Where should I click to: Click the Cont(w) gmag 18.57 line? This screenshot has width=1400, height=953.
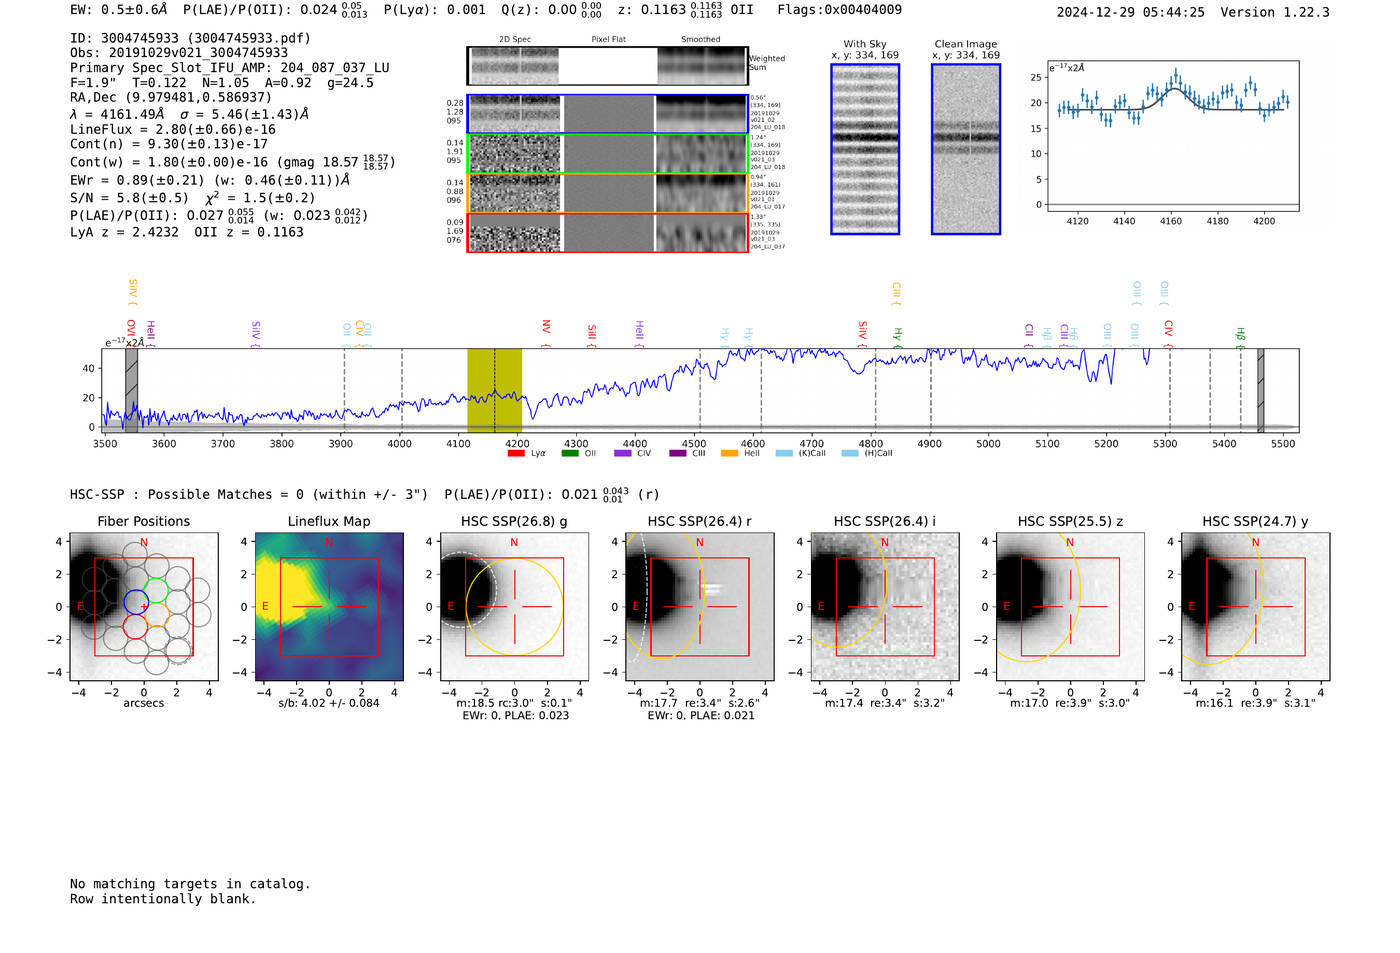click(x=233, y=161)
